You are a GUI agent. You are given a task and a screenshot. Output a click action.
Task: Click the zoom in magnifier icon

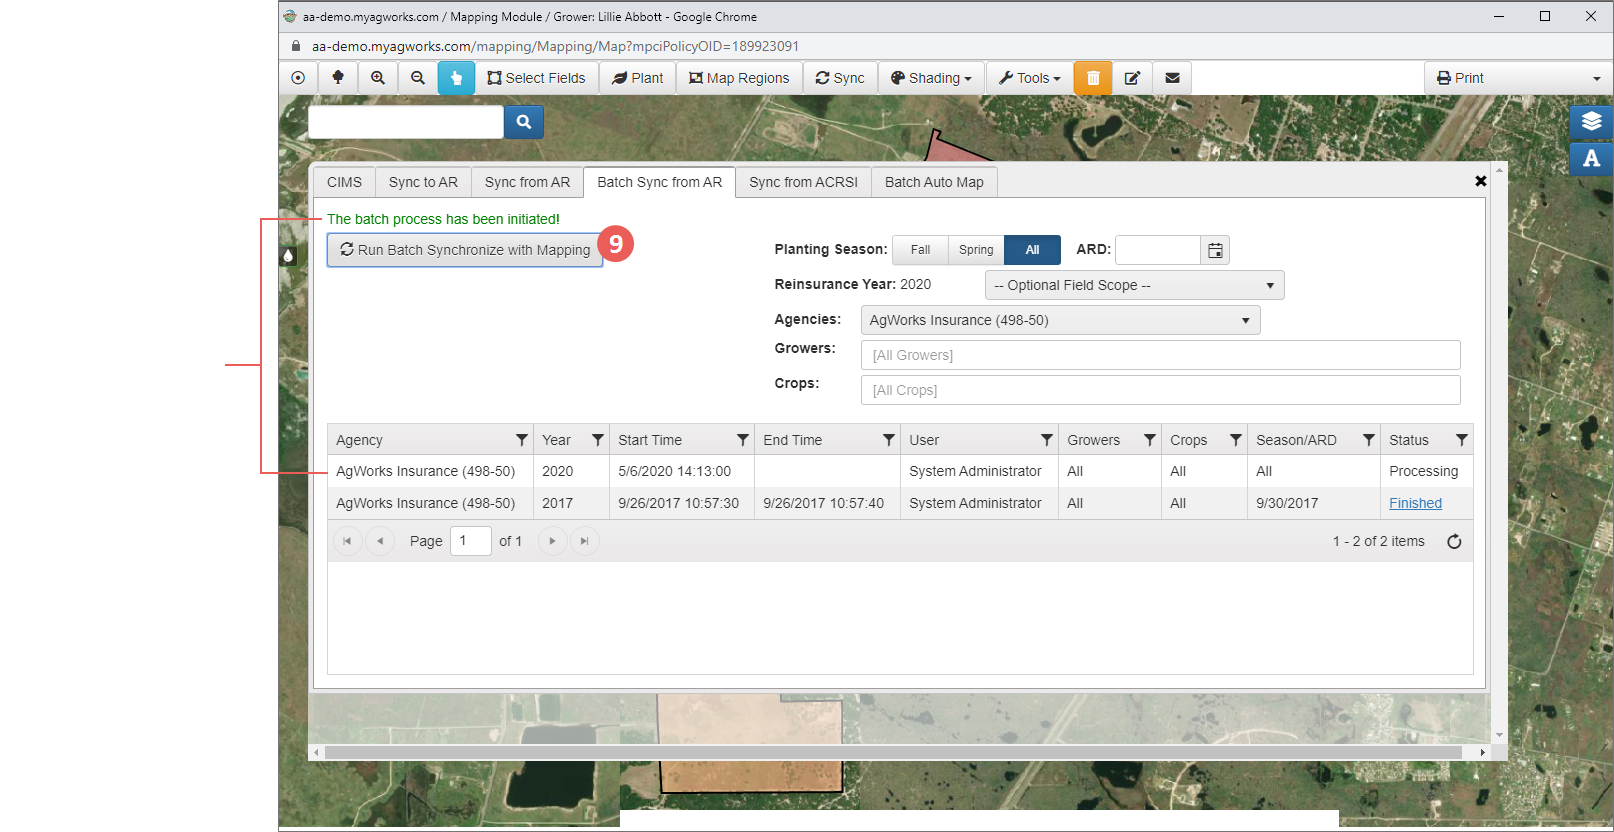click(378, 78)
